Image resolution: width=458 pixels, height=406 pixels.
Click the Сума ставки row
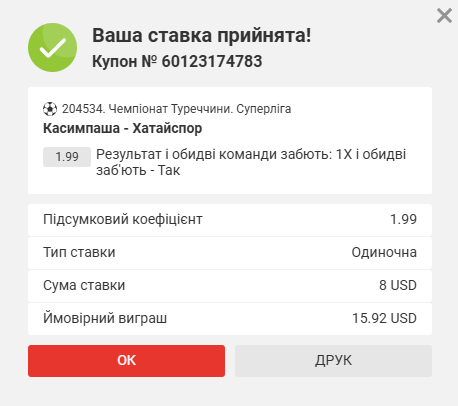click(x=230, y=286)
